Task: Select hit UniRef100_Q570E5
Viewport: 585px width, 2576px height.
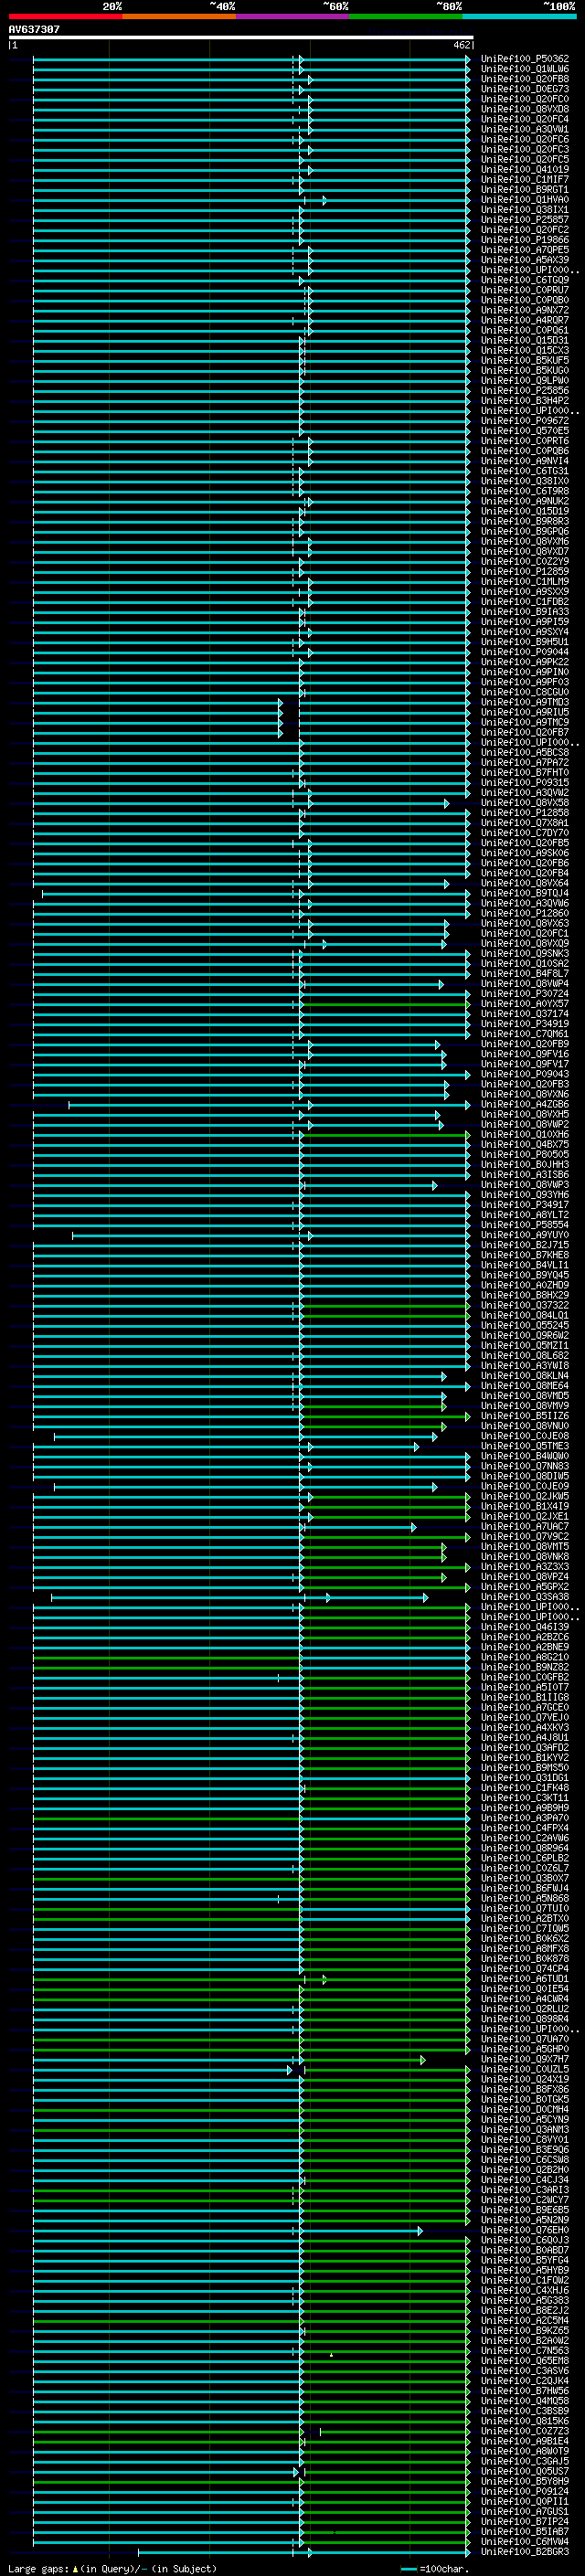Action: point(525,431)
